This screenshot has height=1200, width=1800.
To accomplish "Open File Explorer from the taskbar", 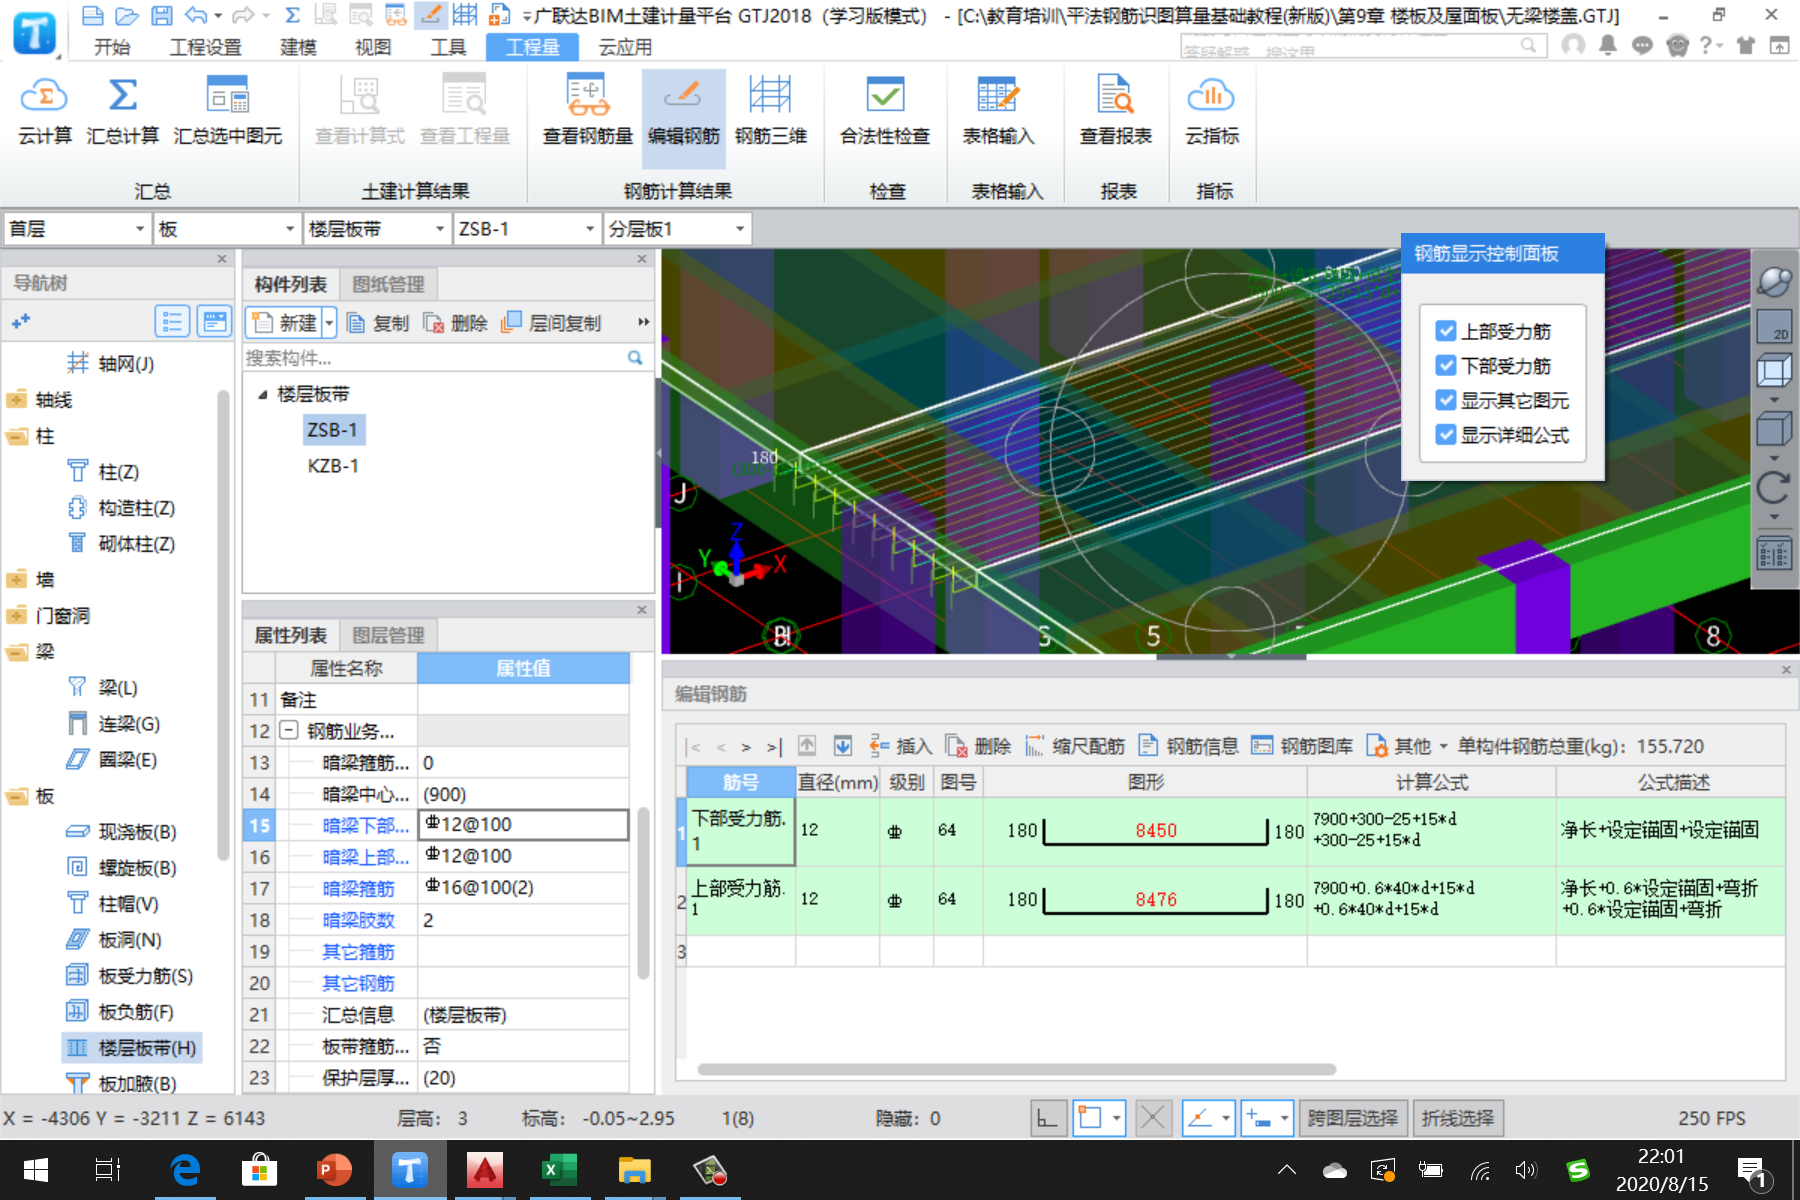I will 634,1170.
